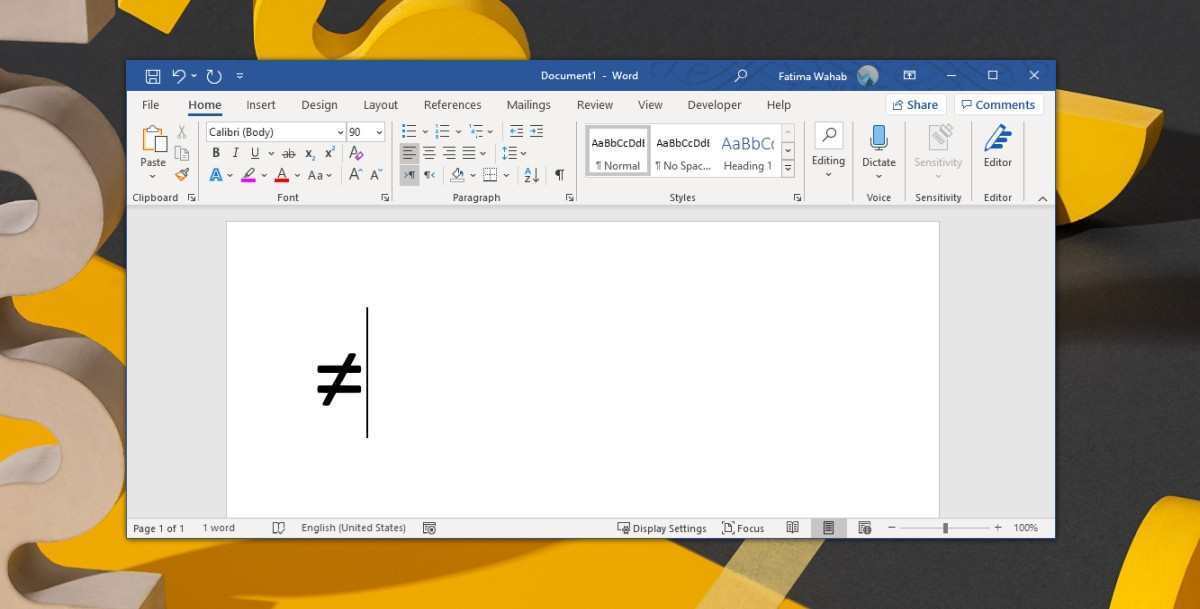Click the Clear All Formatting icon
This screenshot has width=1200, height=609.
pyautogui.click(x=356, y=153)
